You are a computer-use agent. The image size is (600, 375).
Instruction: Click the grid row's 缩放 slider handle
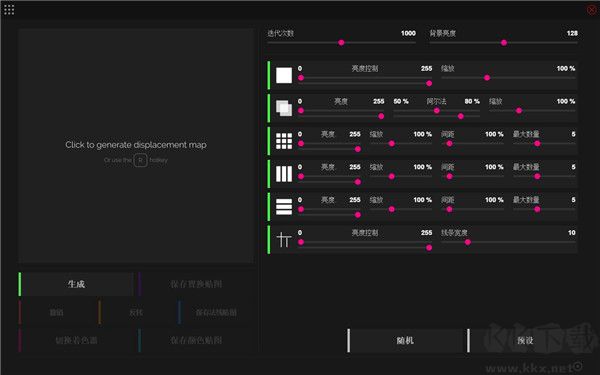pyautogui.click(x=391, y=143)
